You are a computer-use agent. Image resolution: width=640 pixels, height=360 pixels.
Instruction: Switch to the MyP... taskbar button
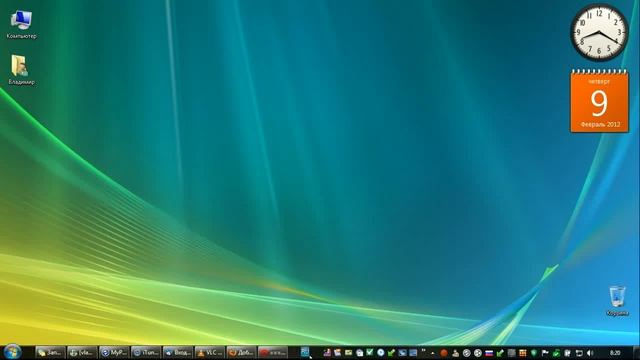coord(114,353)
